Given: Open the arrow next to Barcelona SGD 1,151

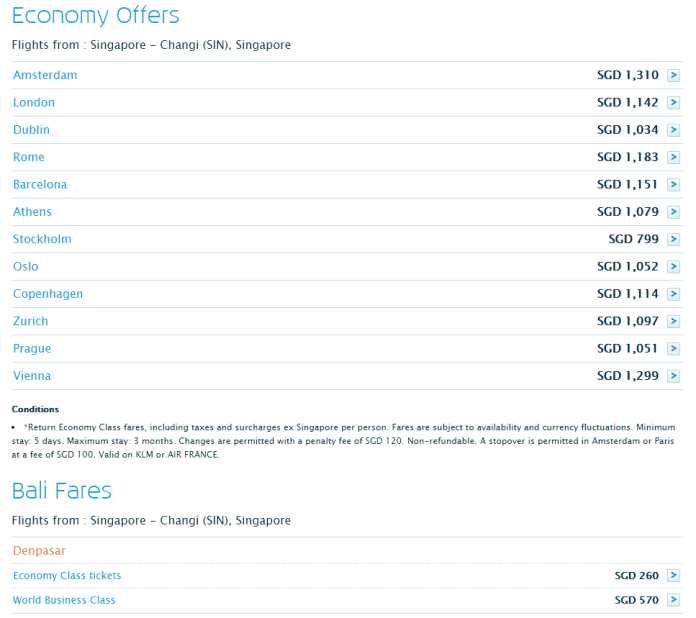Looking at the screenshot, I should 673,184.
